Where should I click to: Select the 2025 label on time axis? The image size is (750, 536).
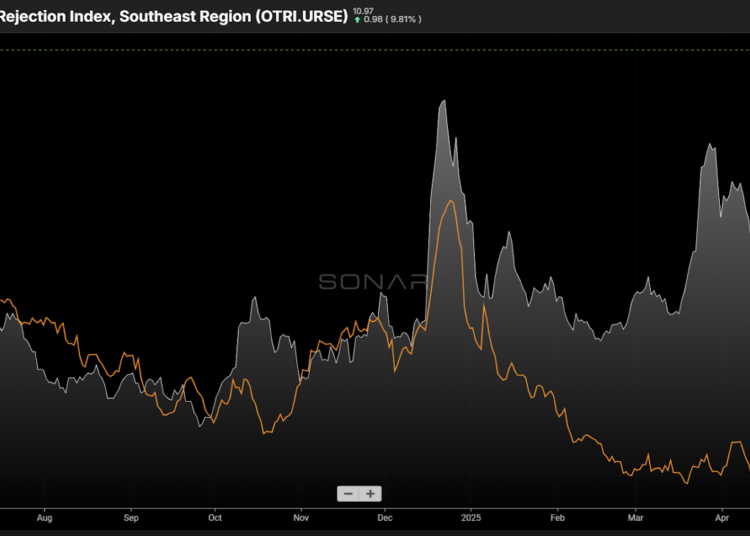pyautogui.click(x=471, y=519)
